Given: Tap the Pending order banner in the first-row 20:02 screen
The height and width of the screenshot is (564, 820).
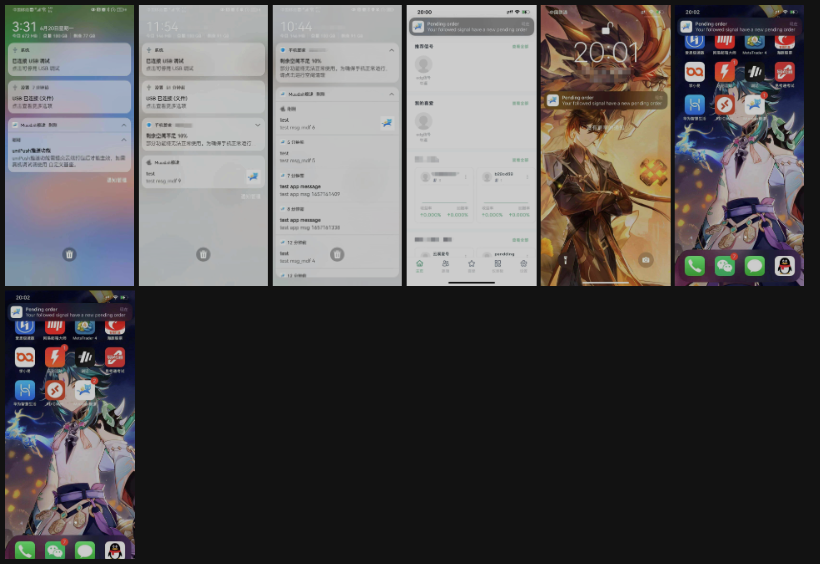Looking at the screenshot, I should 739,27.
